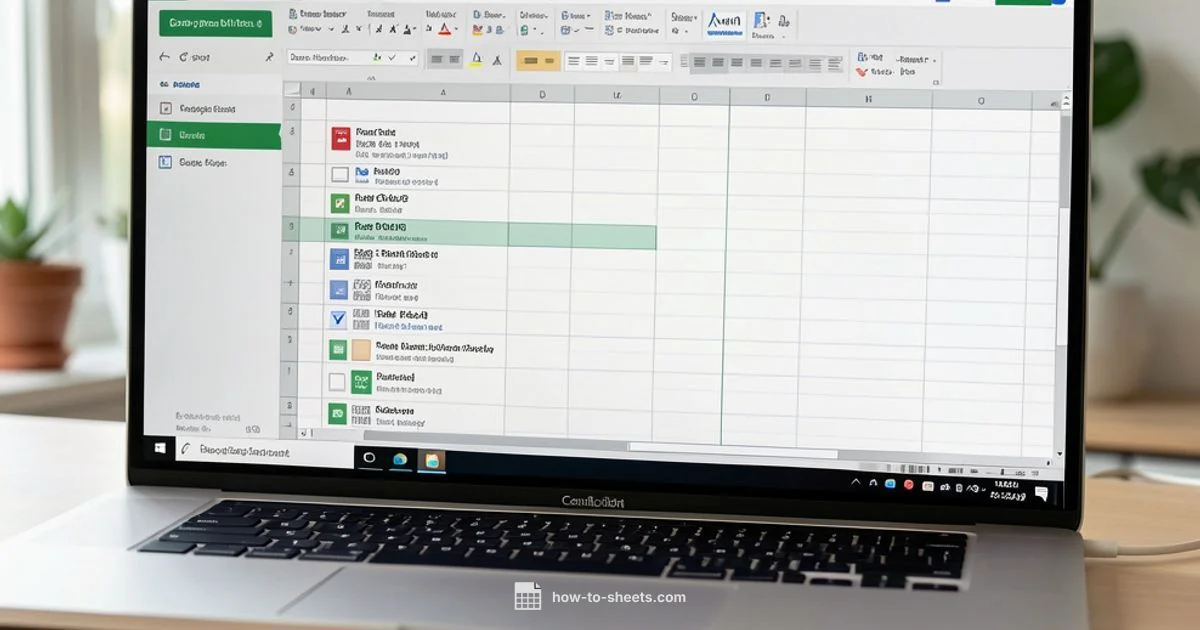1200x630 pixels.
Task: Click the Insert Function icon beside formula bar
Action: pyautogui.click(x=412, y=57)
